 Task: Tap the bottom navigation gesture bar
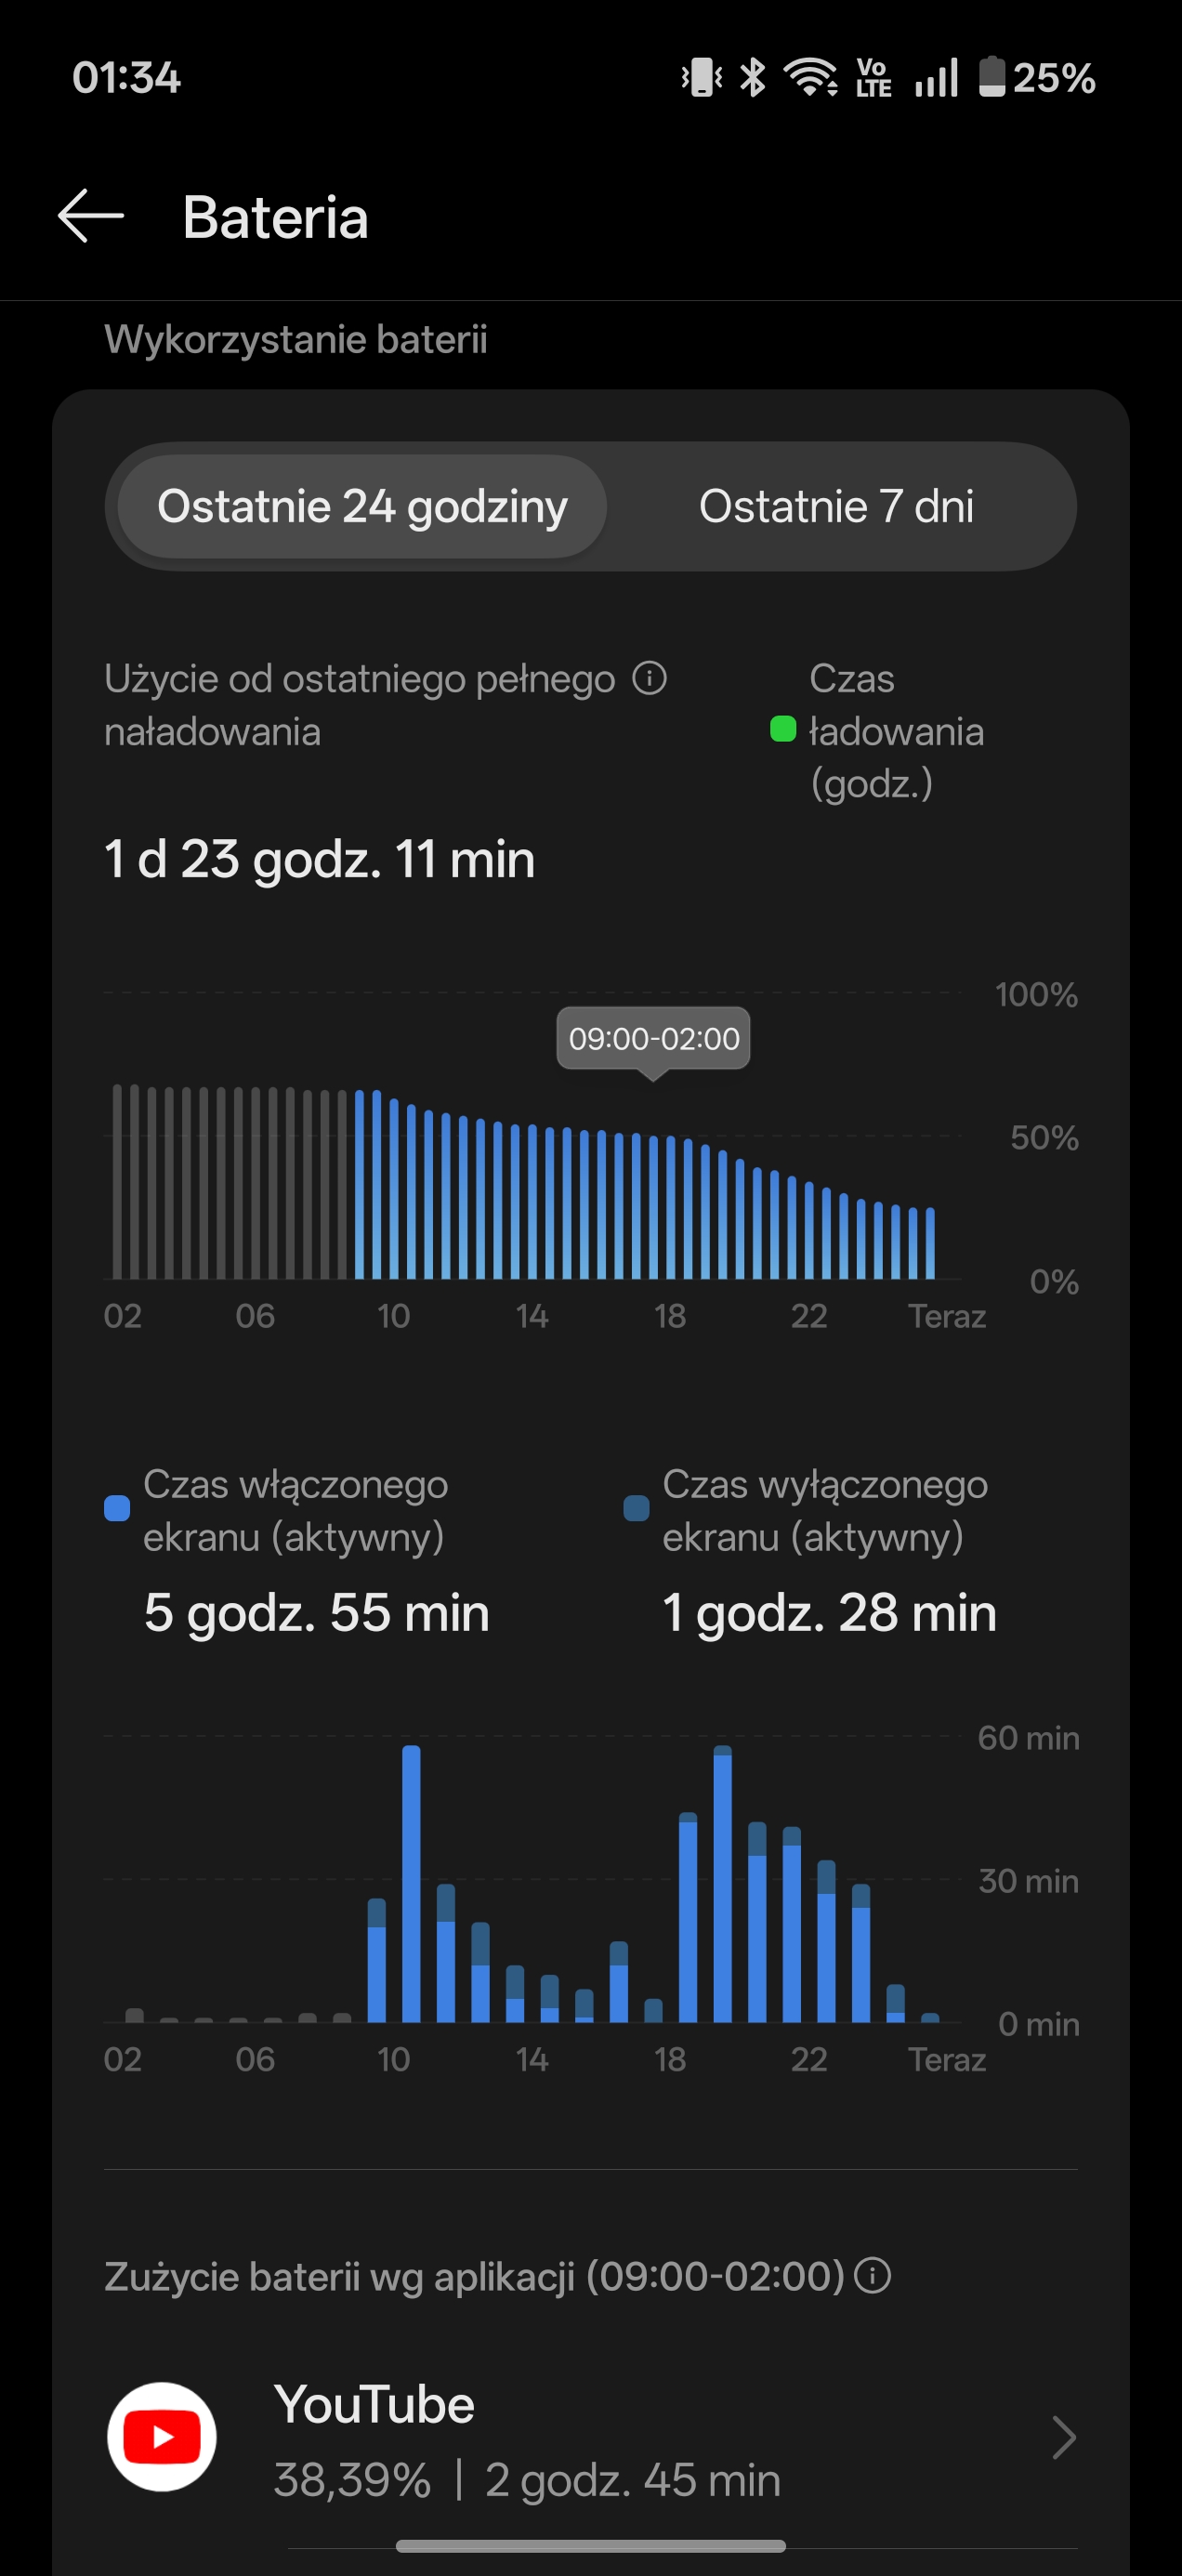[590, 2545]
